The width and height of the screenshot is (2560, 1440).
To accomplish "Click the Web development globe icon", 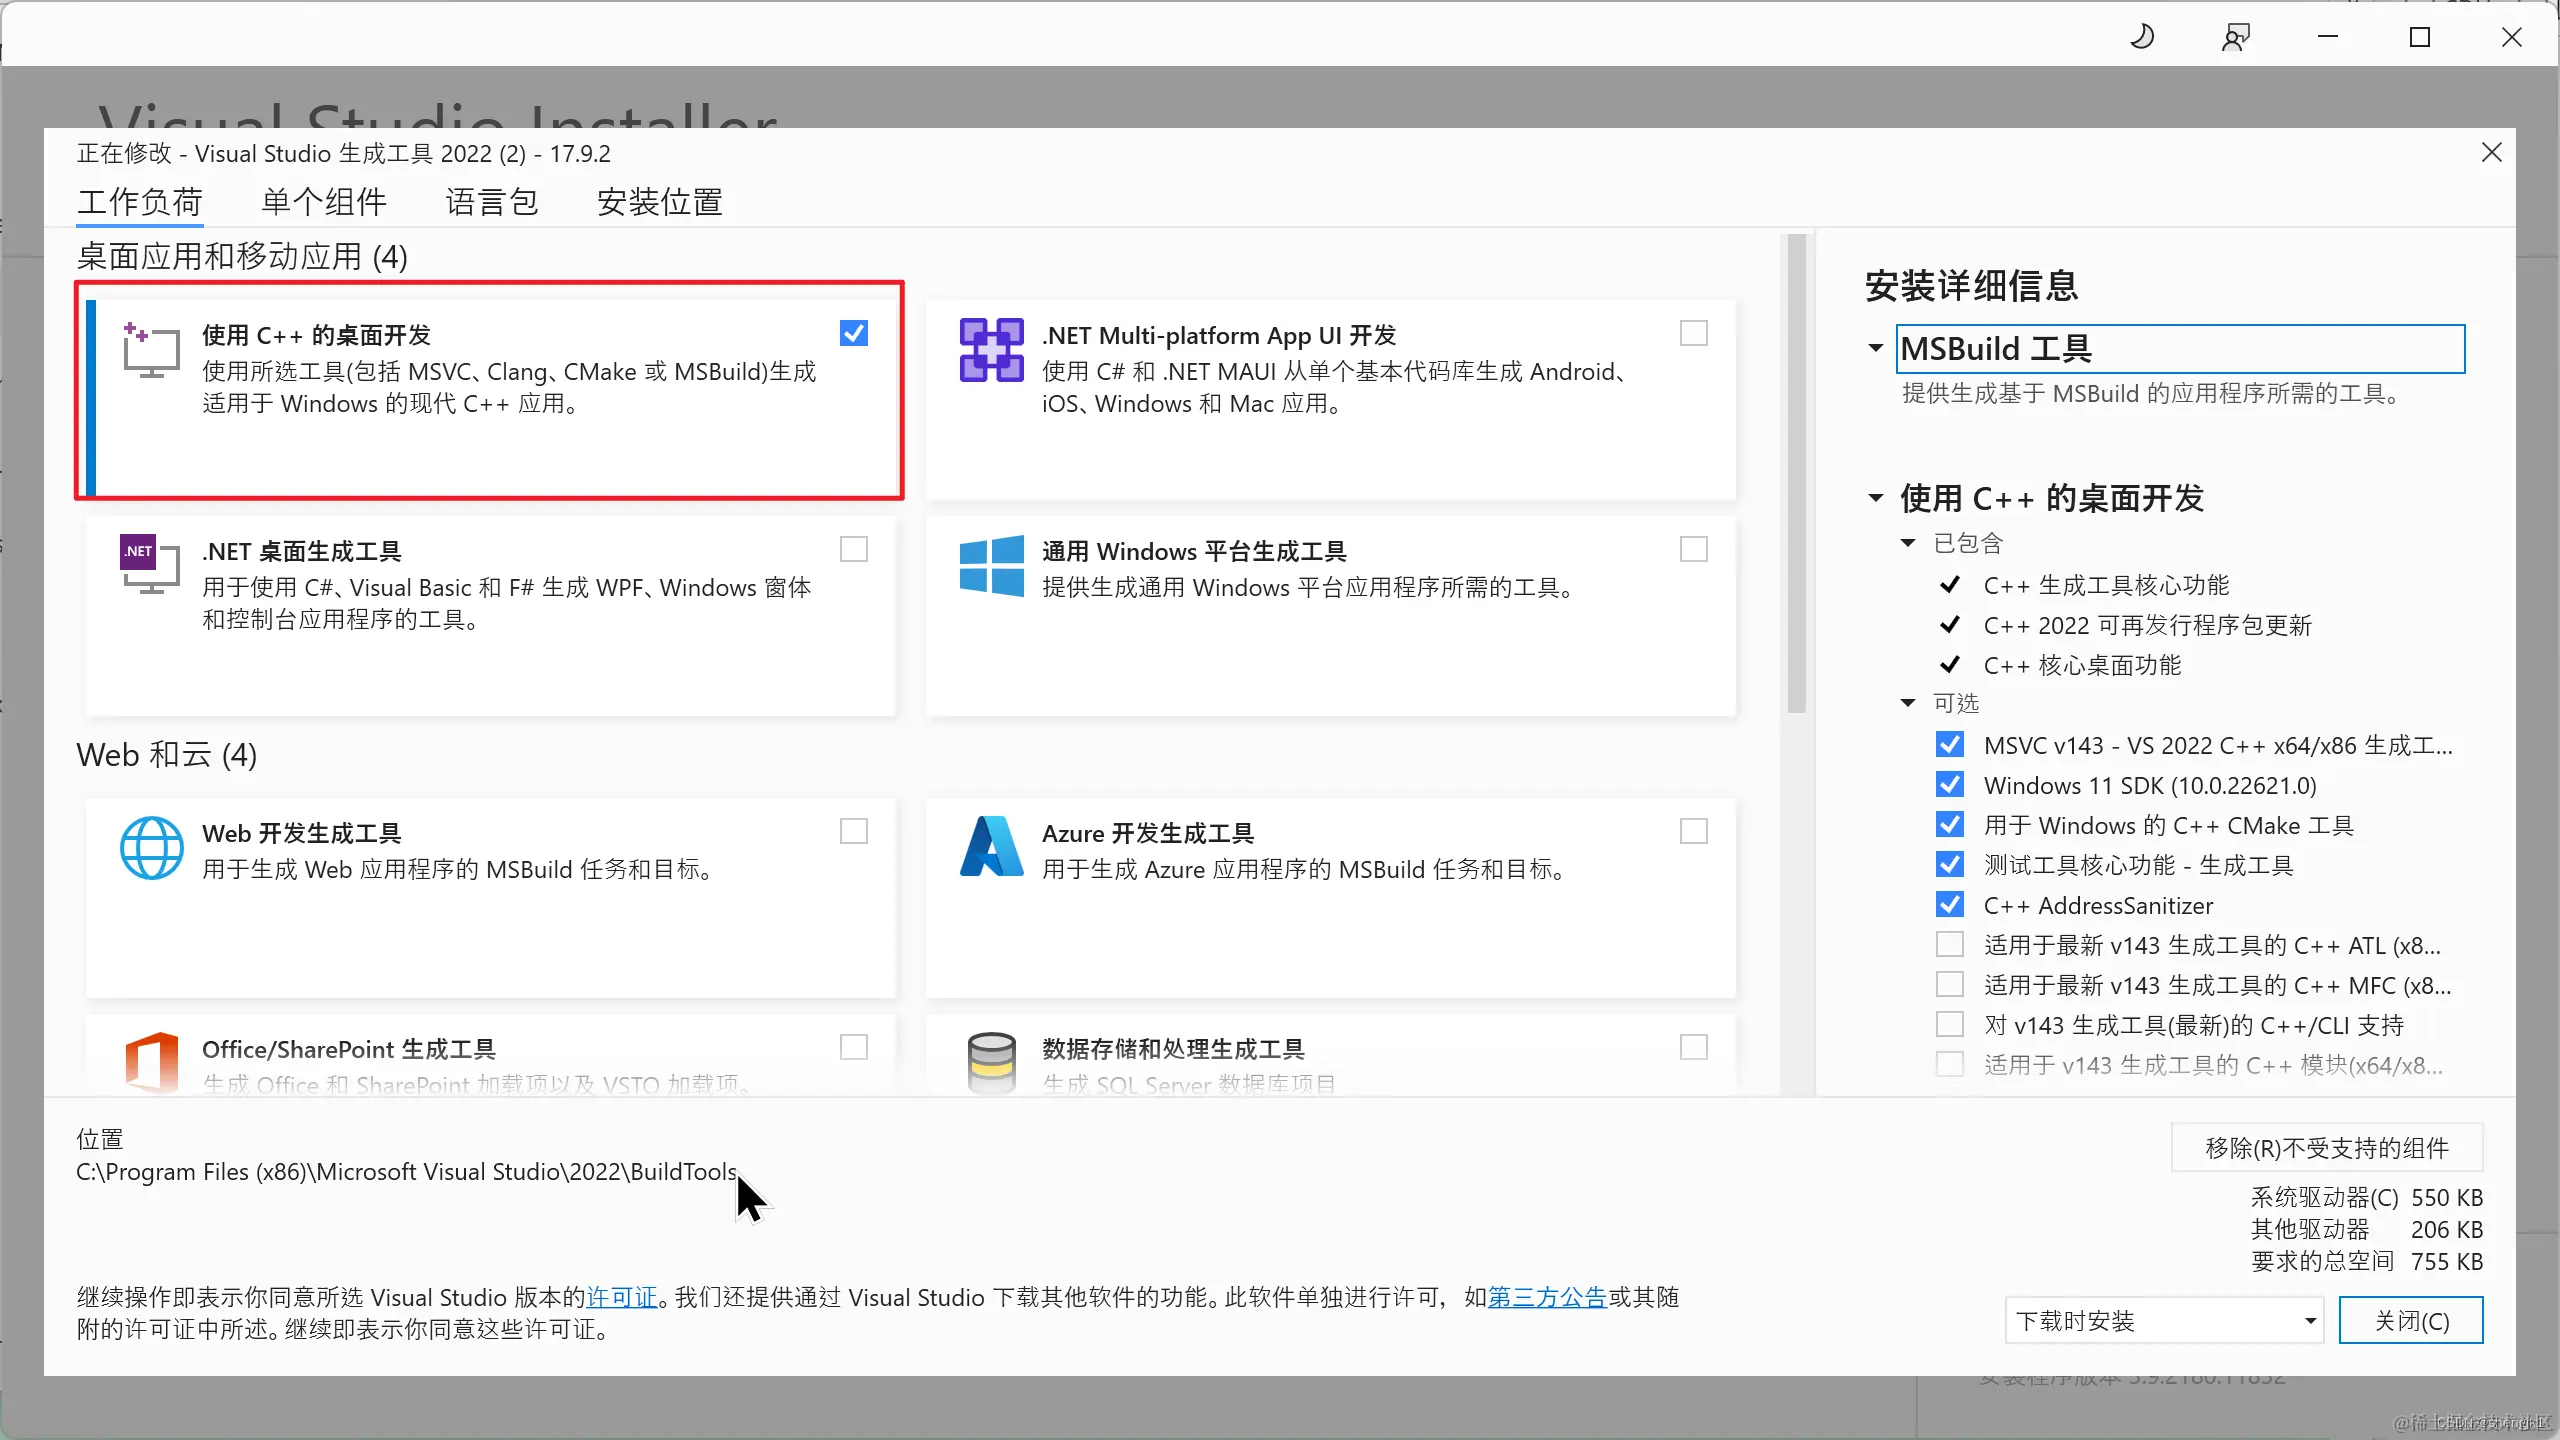I will pos(151,847).
